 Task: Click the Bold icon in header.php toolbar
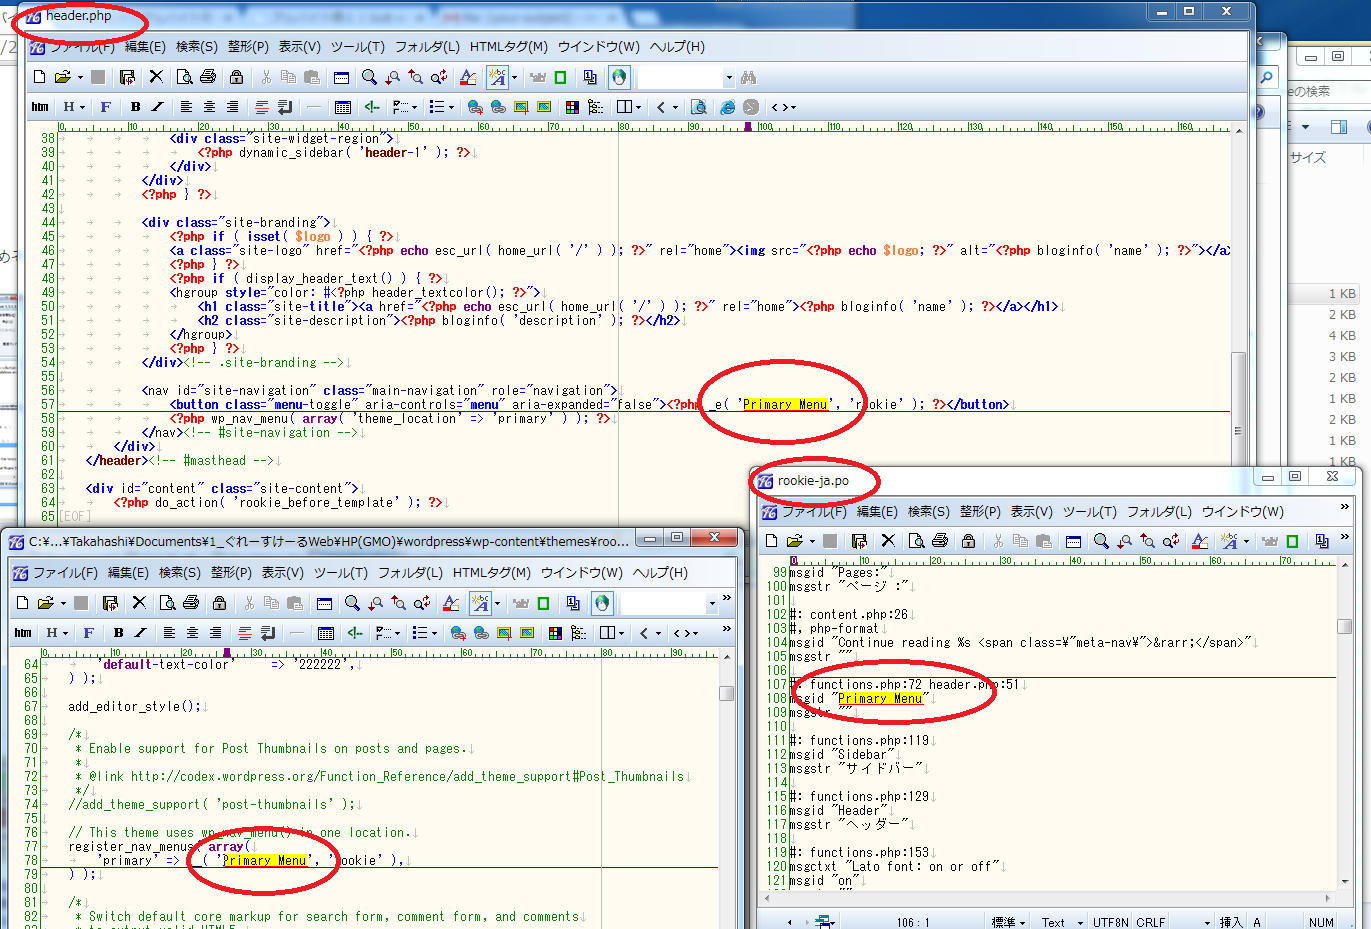(135, 107)
